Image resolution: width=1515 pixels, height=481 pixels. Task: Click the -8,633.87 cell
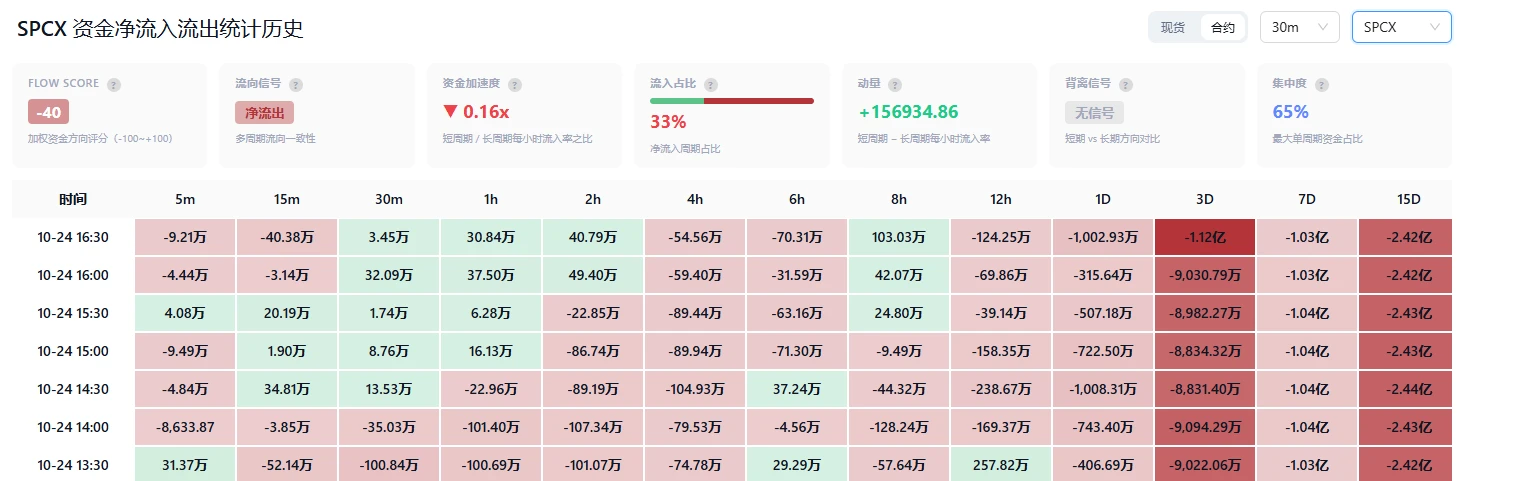pyautogui.click(x=185, y=427)
